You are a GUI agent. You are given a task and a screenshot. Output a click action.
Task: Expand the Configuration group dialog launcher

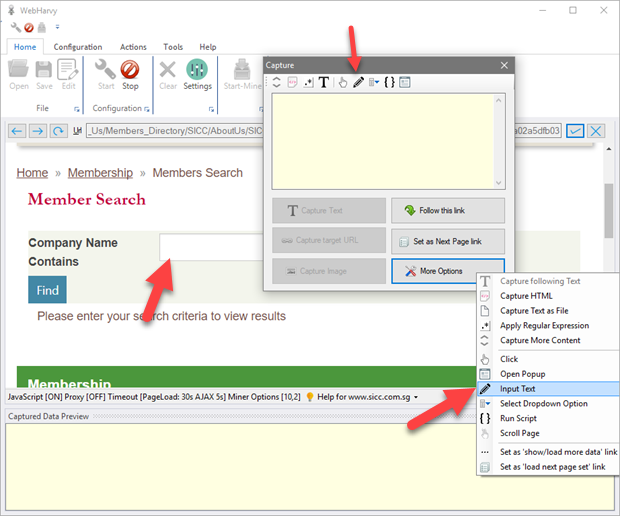coord(145,109)
